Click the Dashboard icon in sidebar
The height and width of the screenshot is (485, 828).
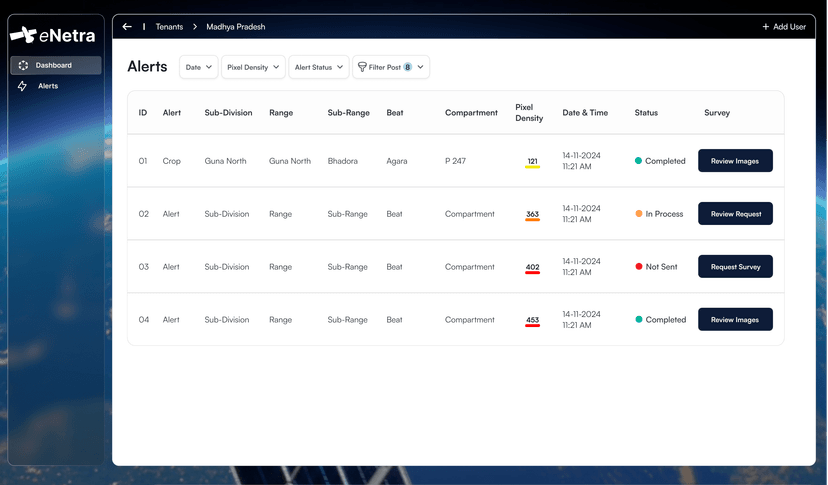(23, 66)
